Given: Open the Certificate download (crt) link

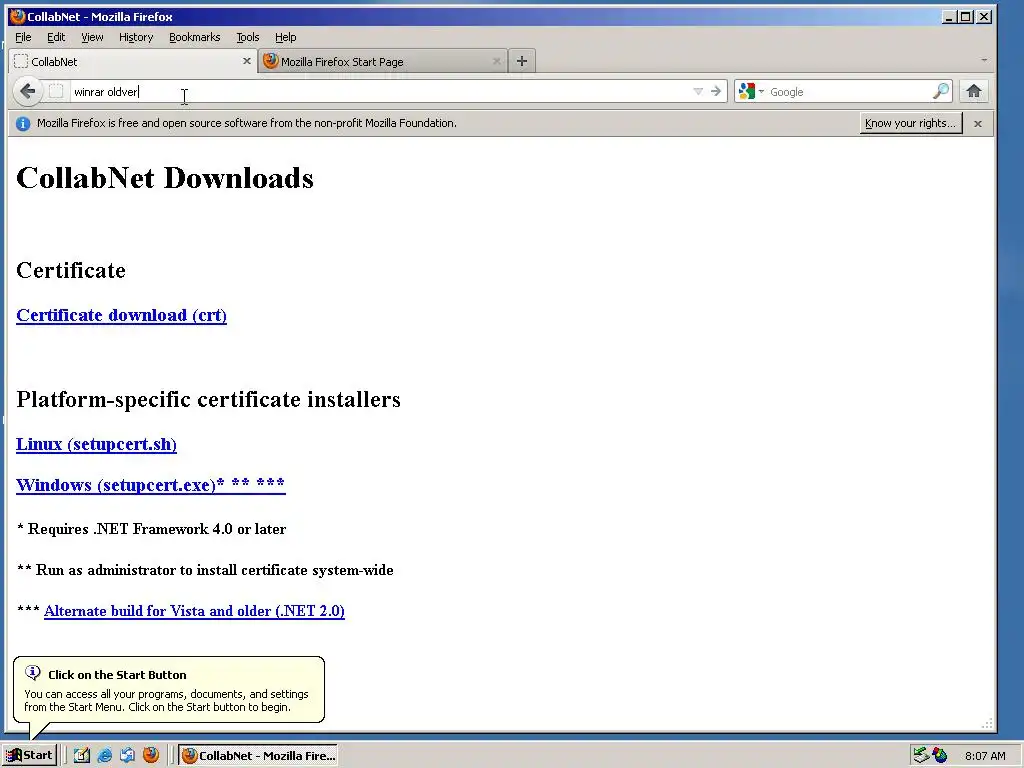Looking at the screenshot, I should click(121, 315).
